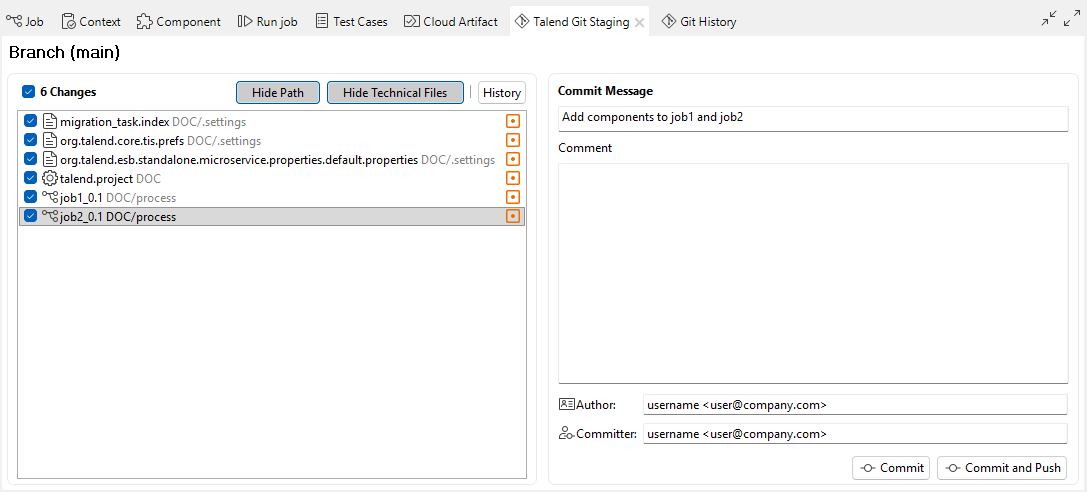Click the job1_0.1 job icon
Viewport: 1087px width, 492px height.
pyautogui.click(x=50, y=197)
